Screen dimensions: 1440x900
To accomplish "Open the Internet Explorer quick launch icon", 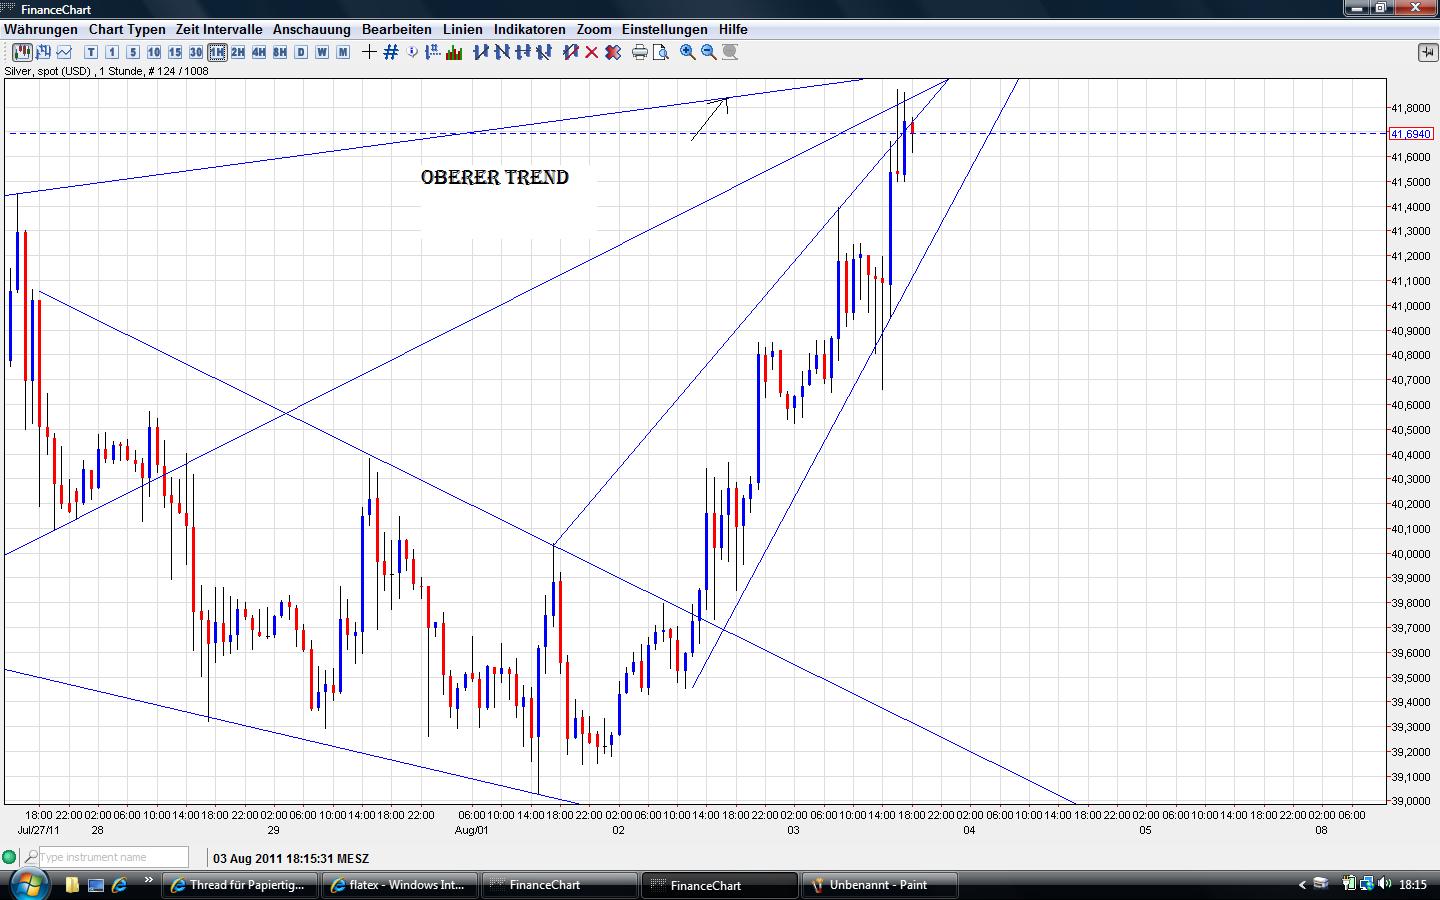I will click(x=119, y=885).
